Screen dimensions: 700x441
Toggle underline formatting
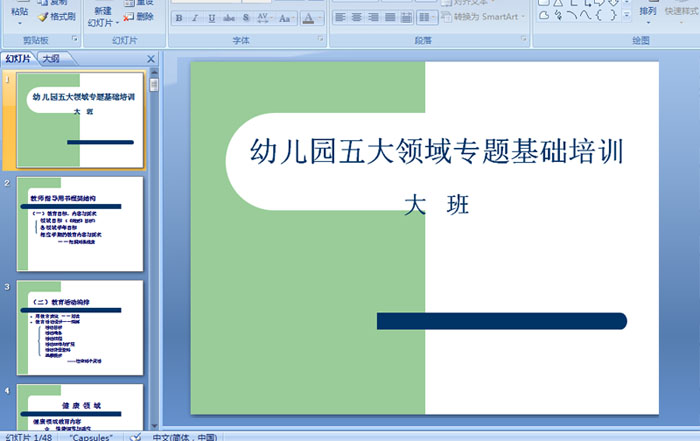coord(212,18)
